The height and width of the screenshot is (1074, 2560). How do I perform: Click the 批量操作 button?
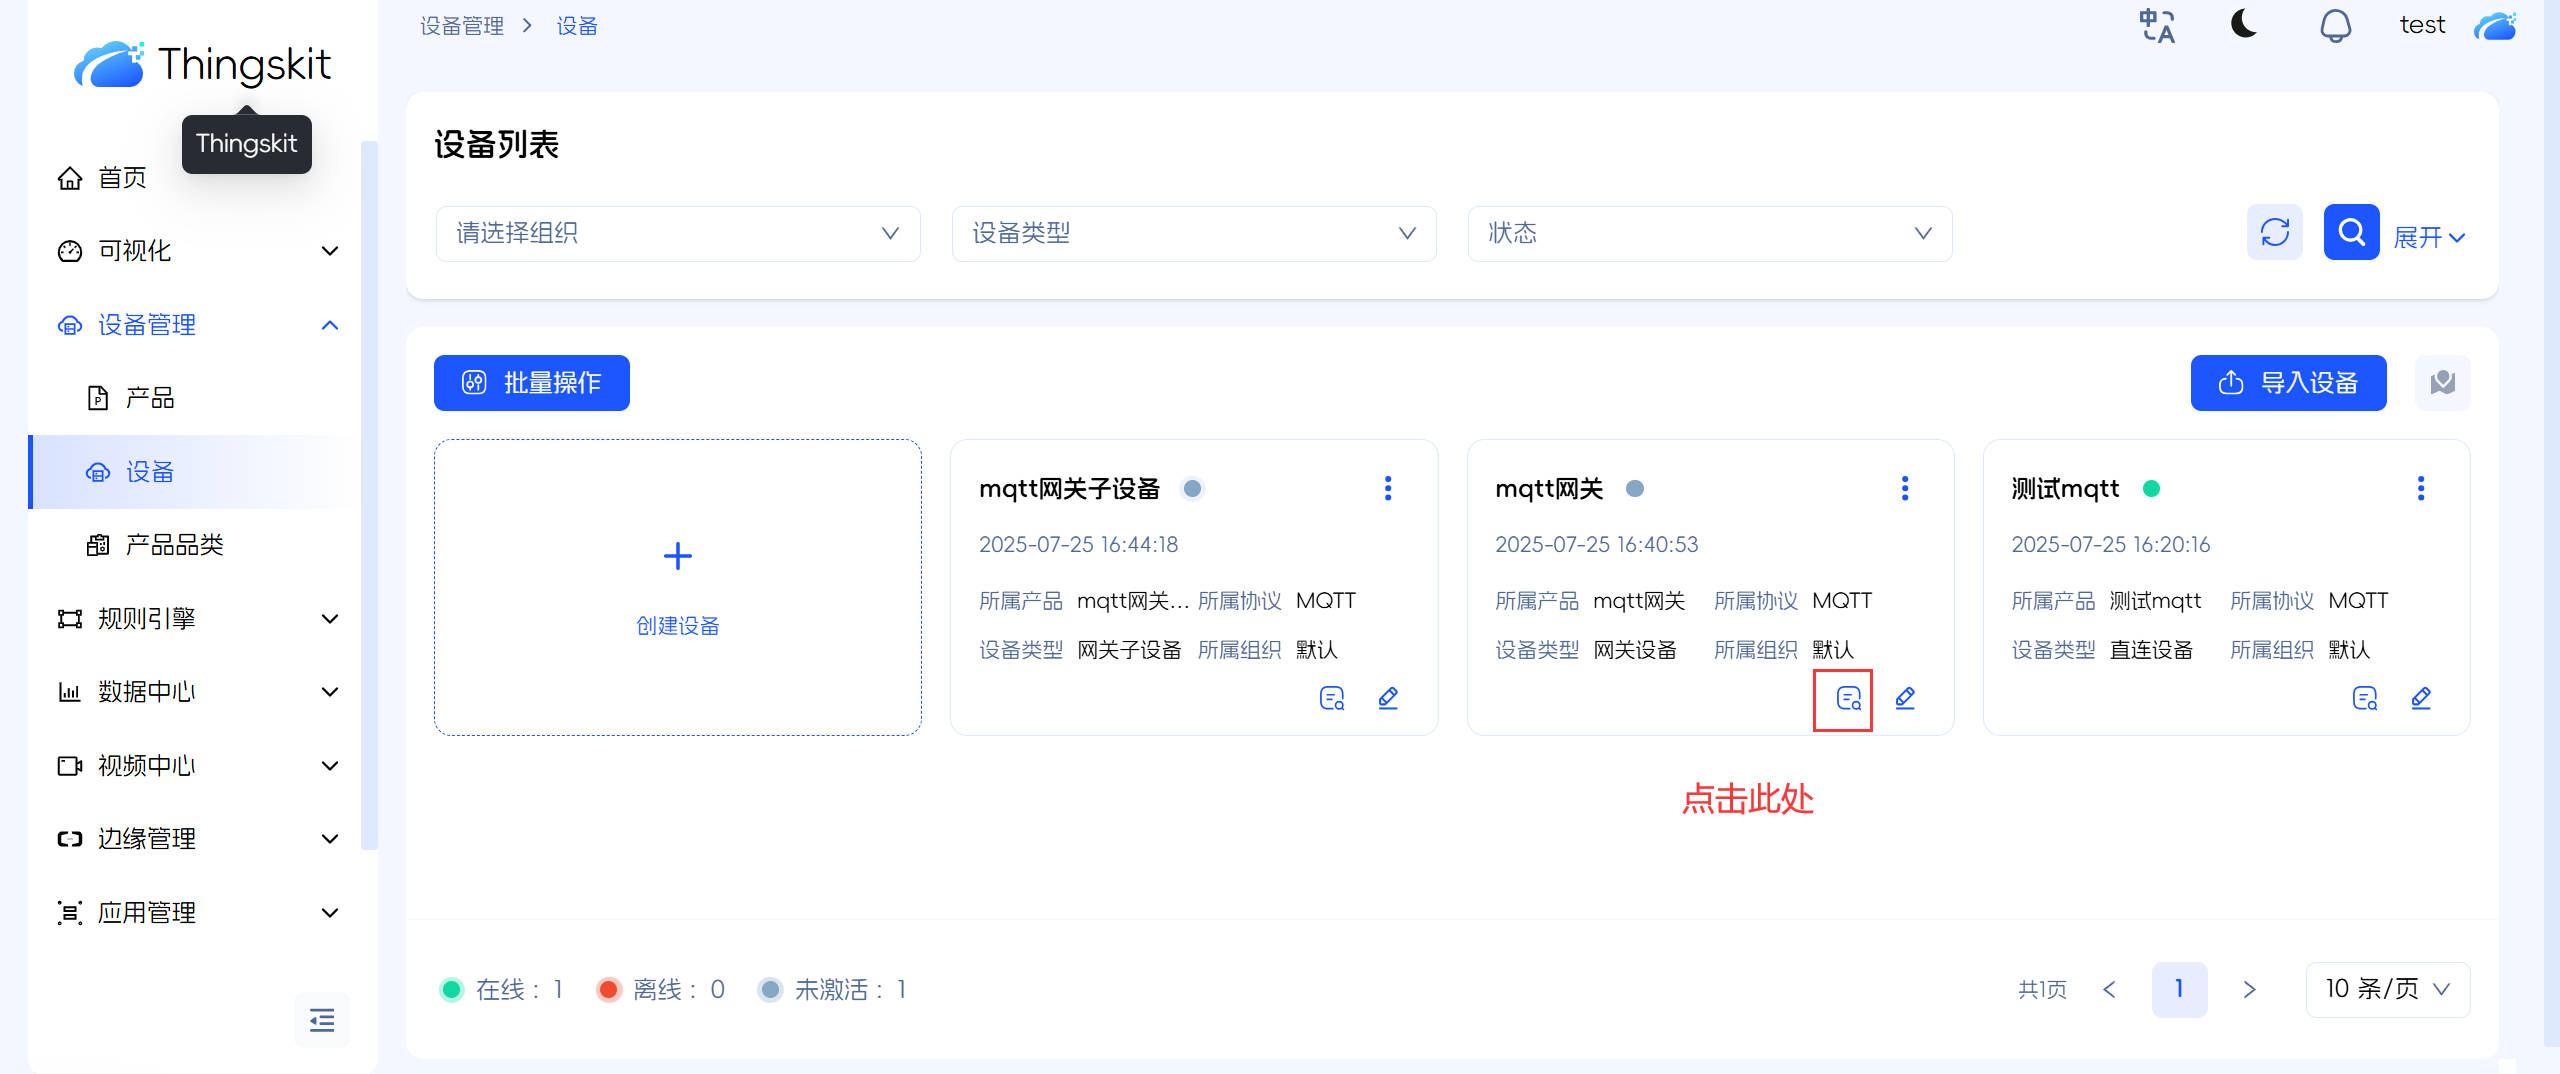tap(531, 383)
